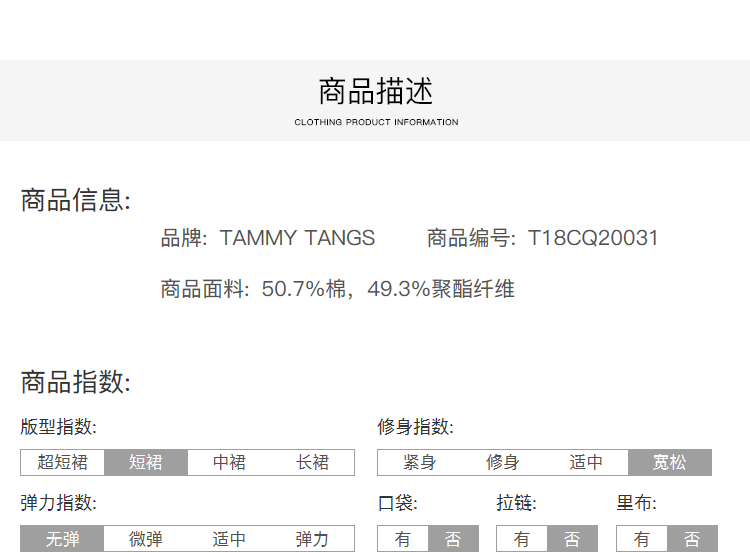Set 口袋 pocket option to 否
The width and height of the screenshot is (750, 552).
point(453,539)
